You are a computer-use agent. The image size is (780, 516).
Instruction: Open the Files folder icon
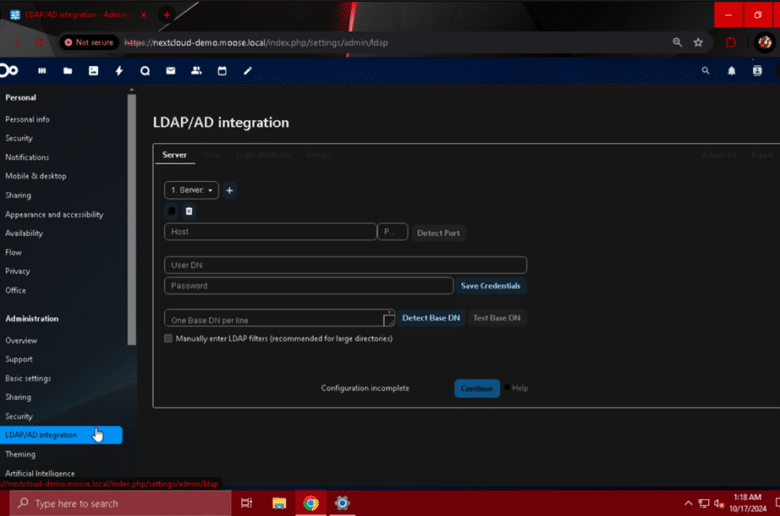68,71
